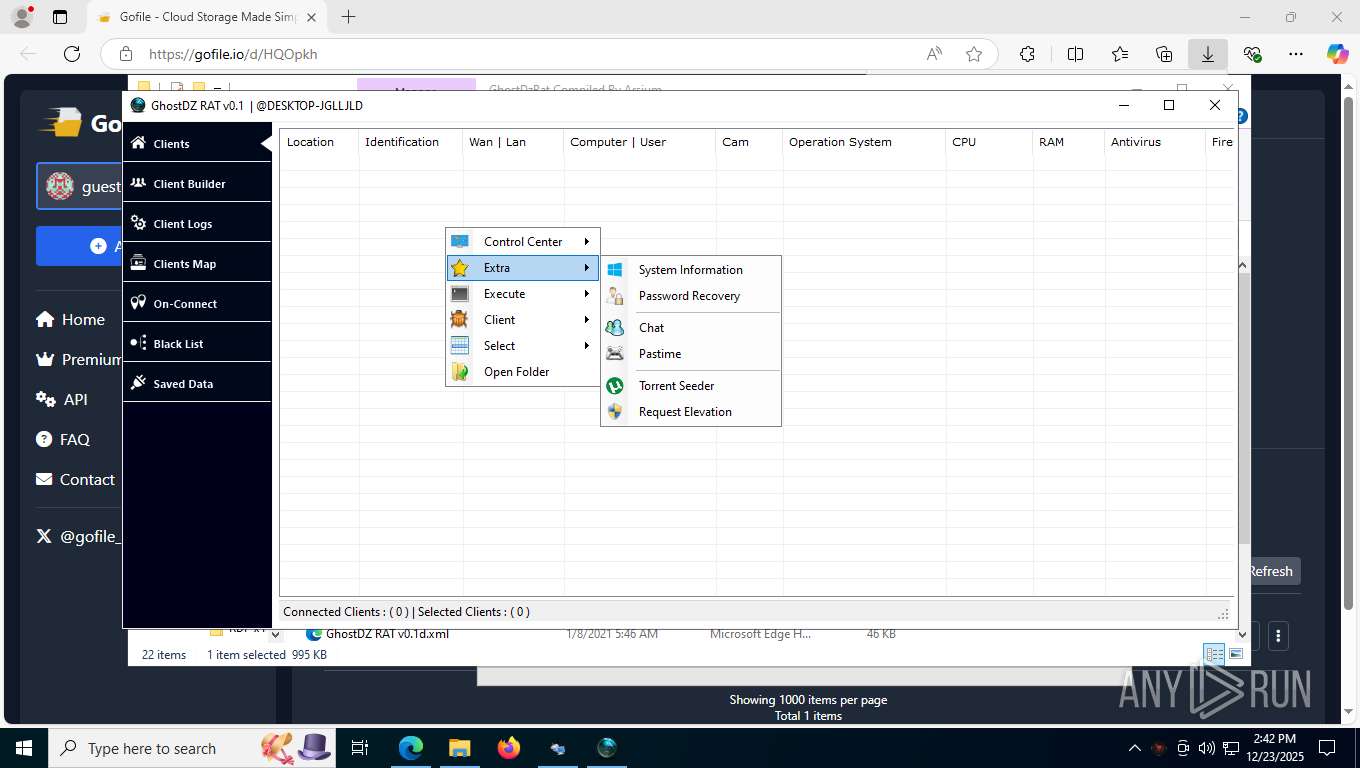Choose Open Folder in context menu
This screenshot has width=1360, height=768.
(x=523, y=371)
